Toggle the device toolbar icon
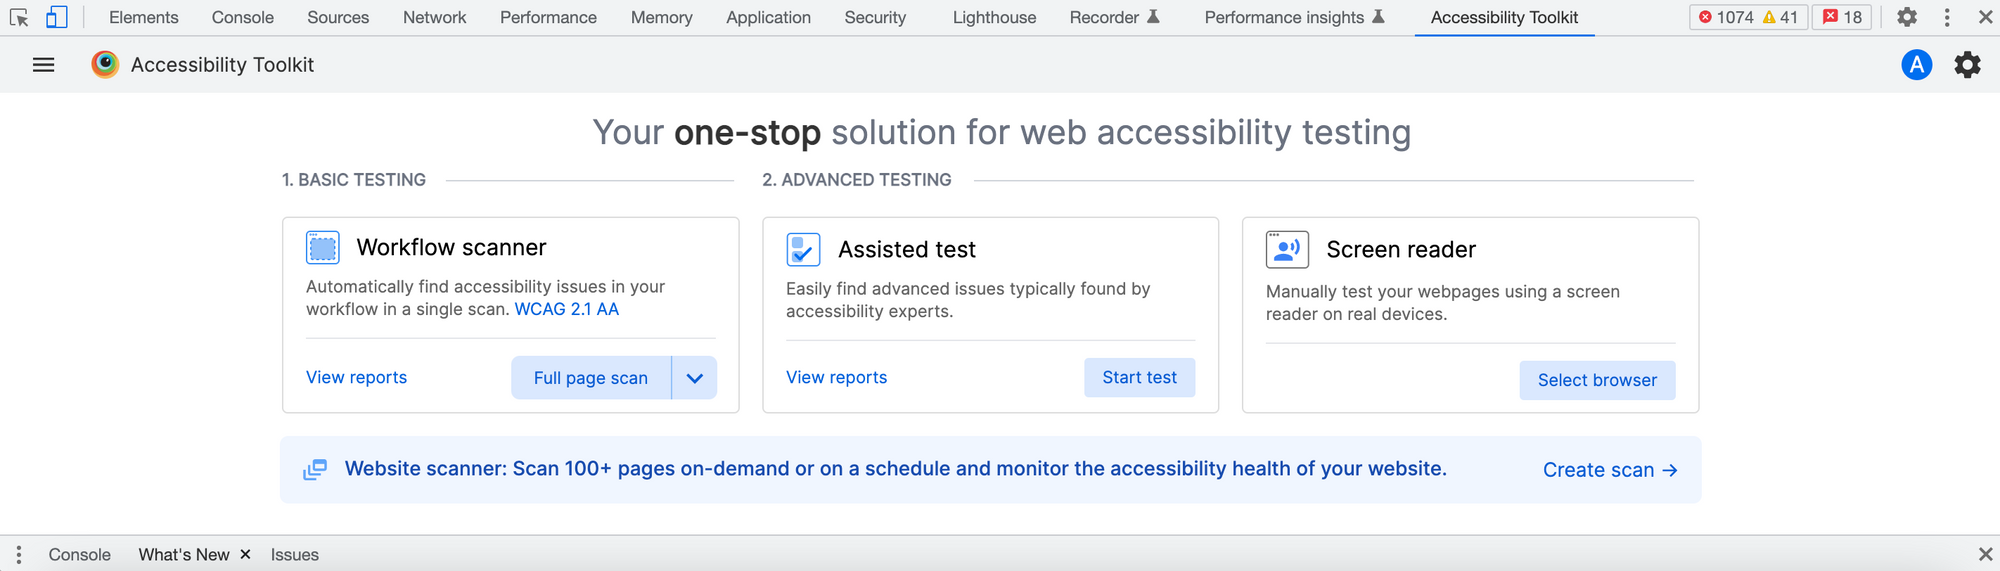Image resolution: width=2000 pixels, height=571 pixels. coord(57,18)
